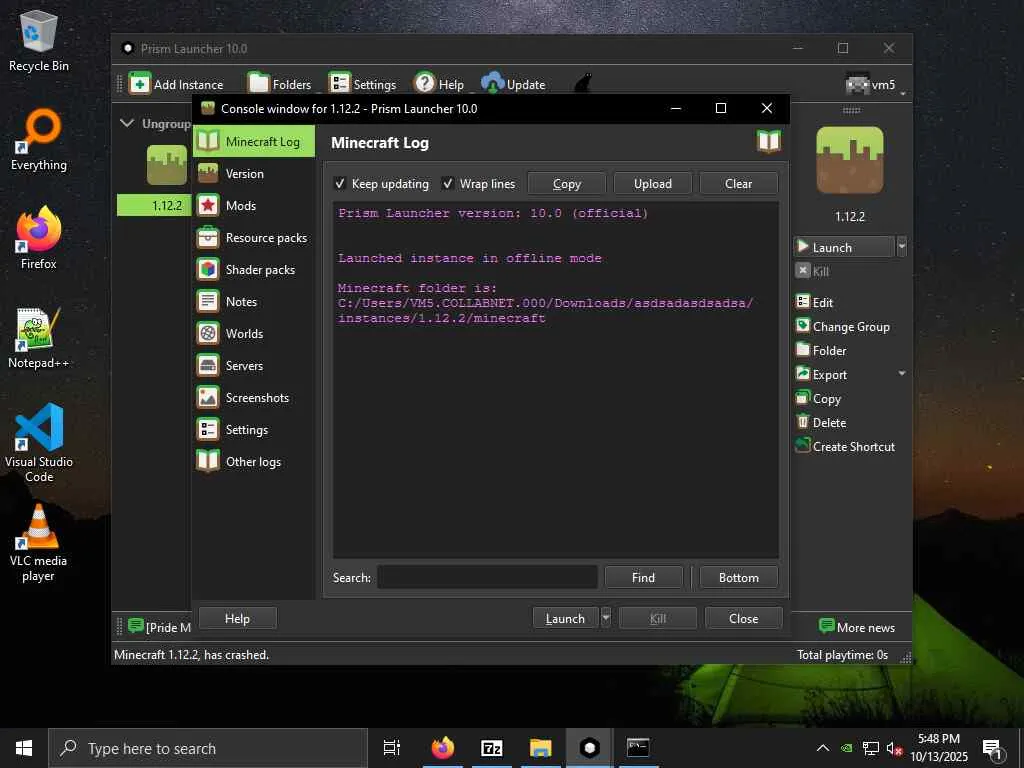Open the Minecraft Log page in sidebar

(253, 142)
